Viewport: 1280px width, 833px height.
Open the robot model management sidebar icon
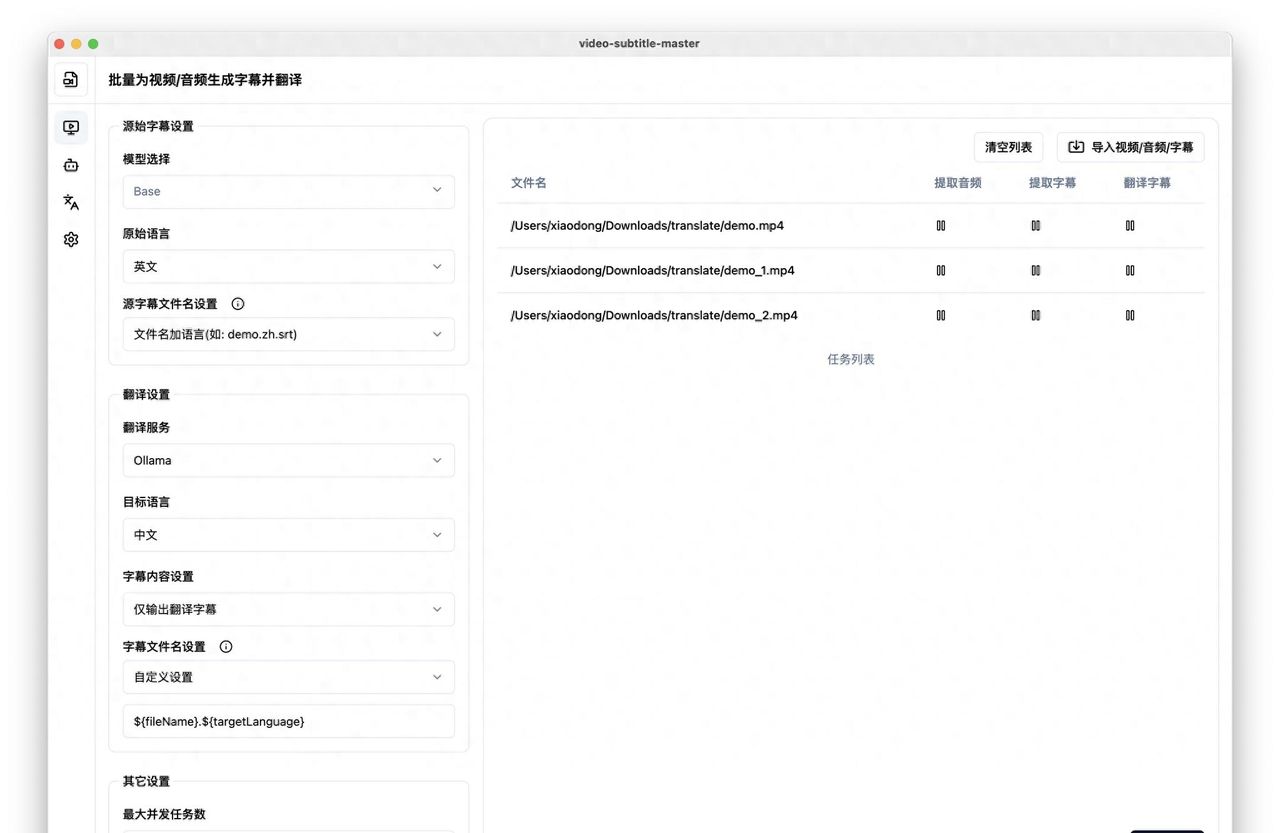(71, 165)
